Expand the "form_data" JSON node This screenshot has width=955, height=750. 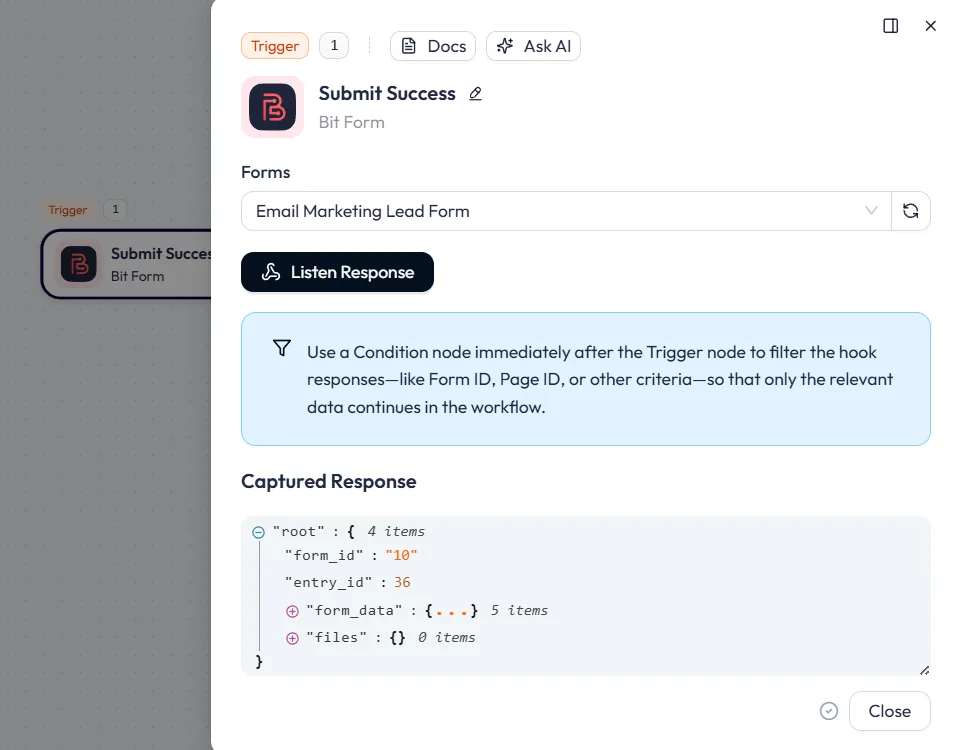pos(292,611)
